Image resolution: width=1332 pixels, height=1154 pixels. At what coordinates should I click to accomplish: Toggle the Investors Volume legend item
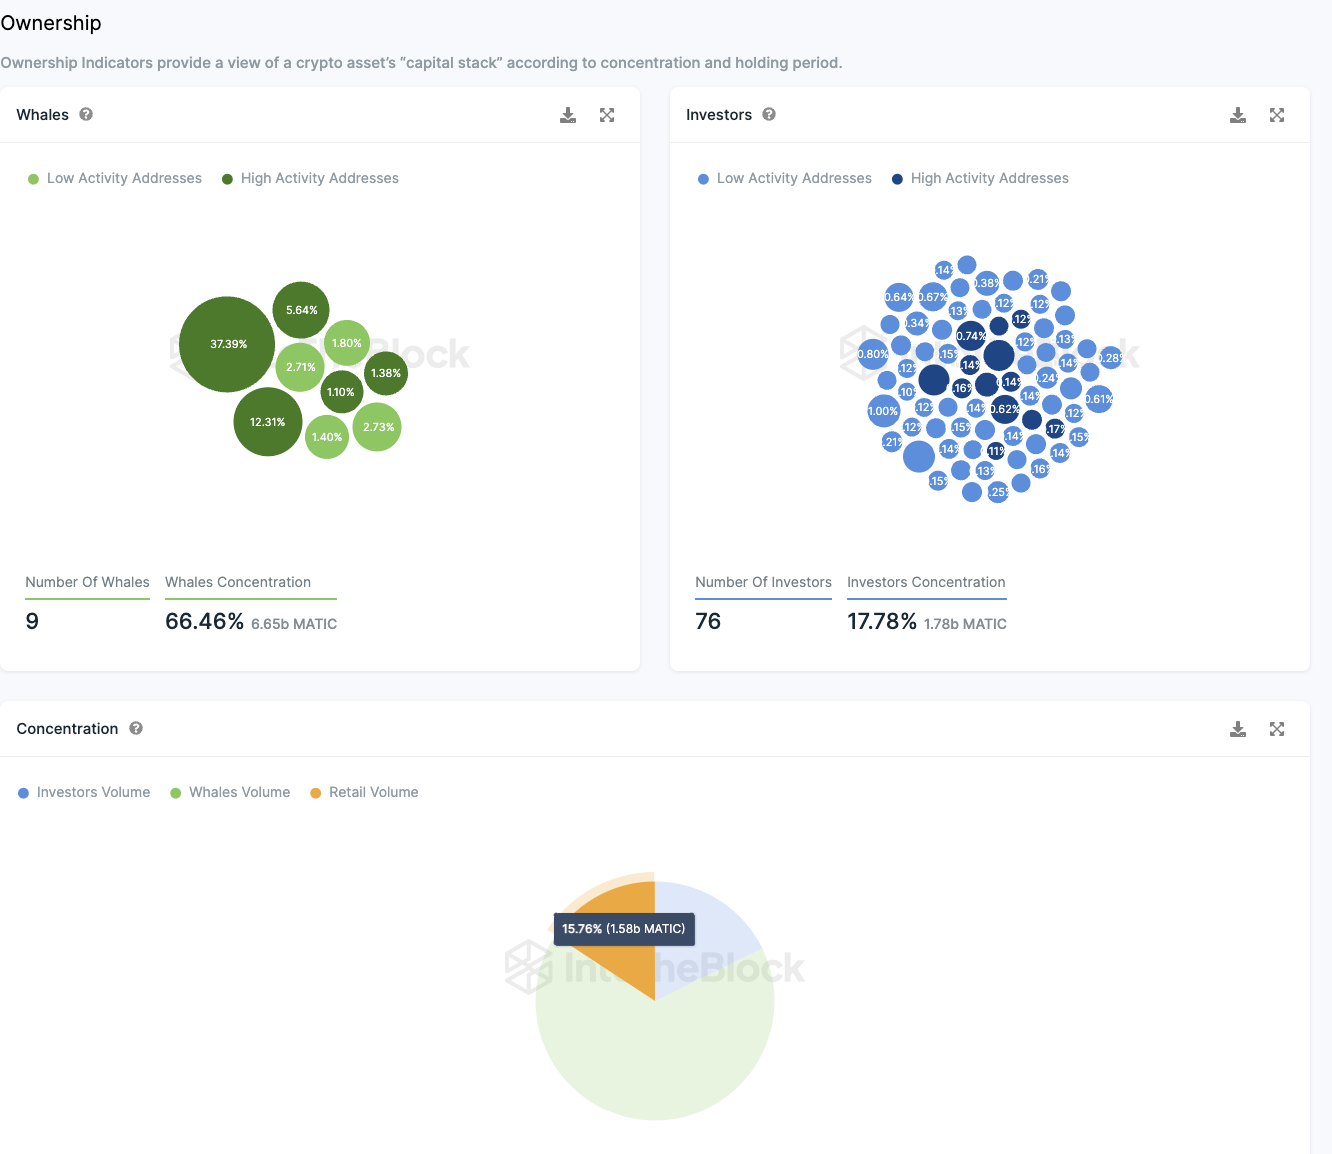pos(84,792)
